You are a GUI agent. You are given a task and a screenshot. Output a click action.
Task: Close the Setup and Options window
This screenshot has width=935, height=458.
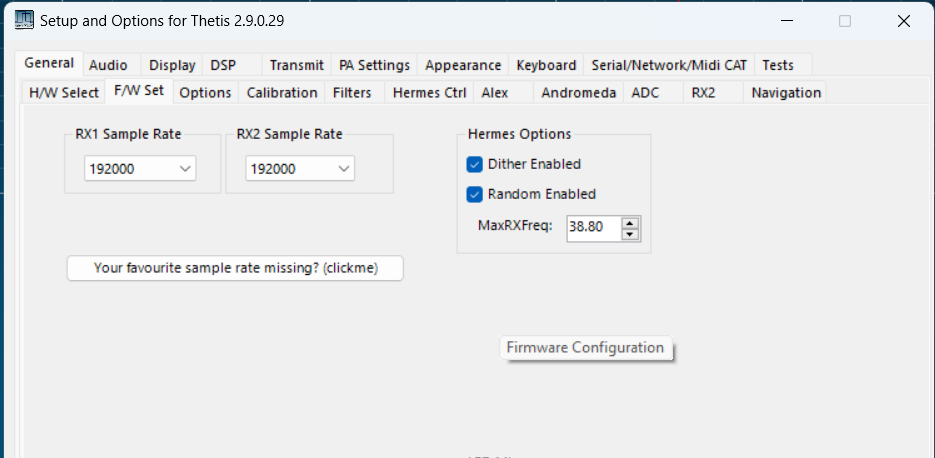[x=903, y=20]
